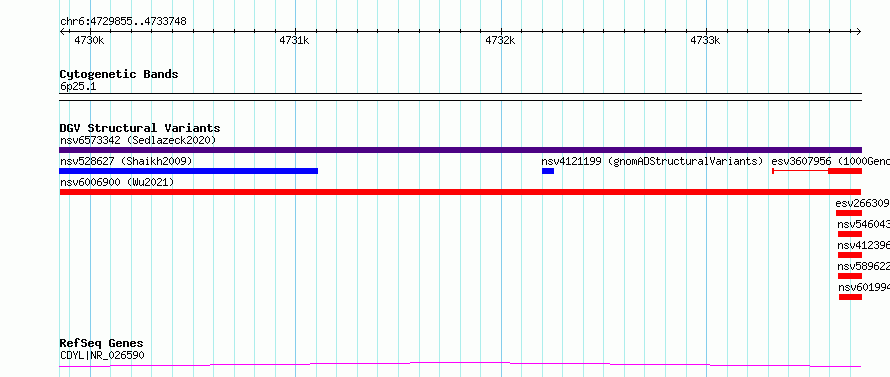890x377 pixels.
Task: Select the nsv528627 (Shaikh2009) blue variant bar
Action: (x=188, y=171)
